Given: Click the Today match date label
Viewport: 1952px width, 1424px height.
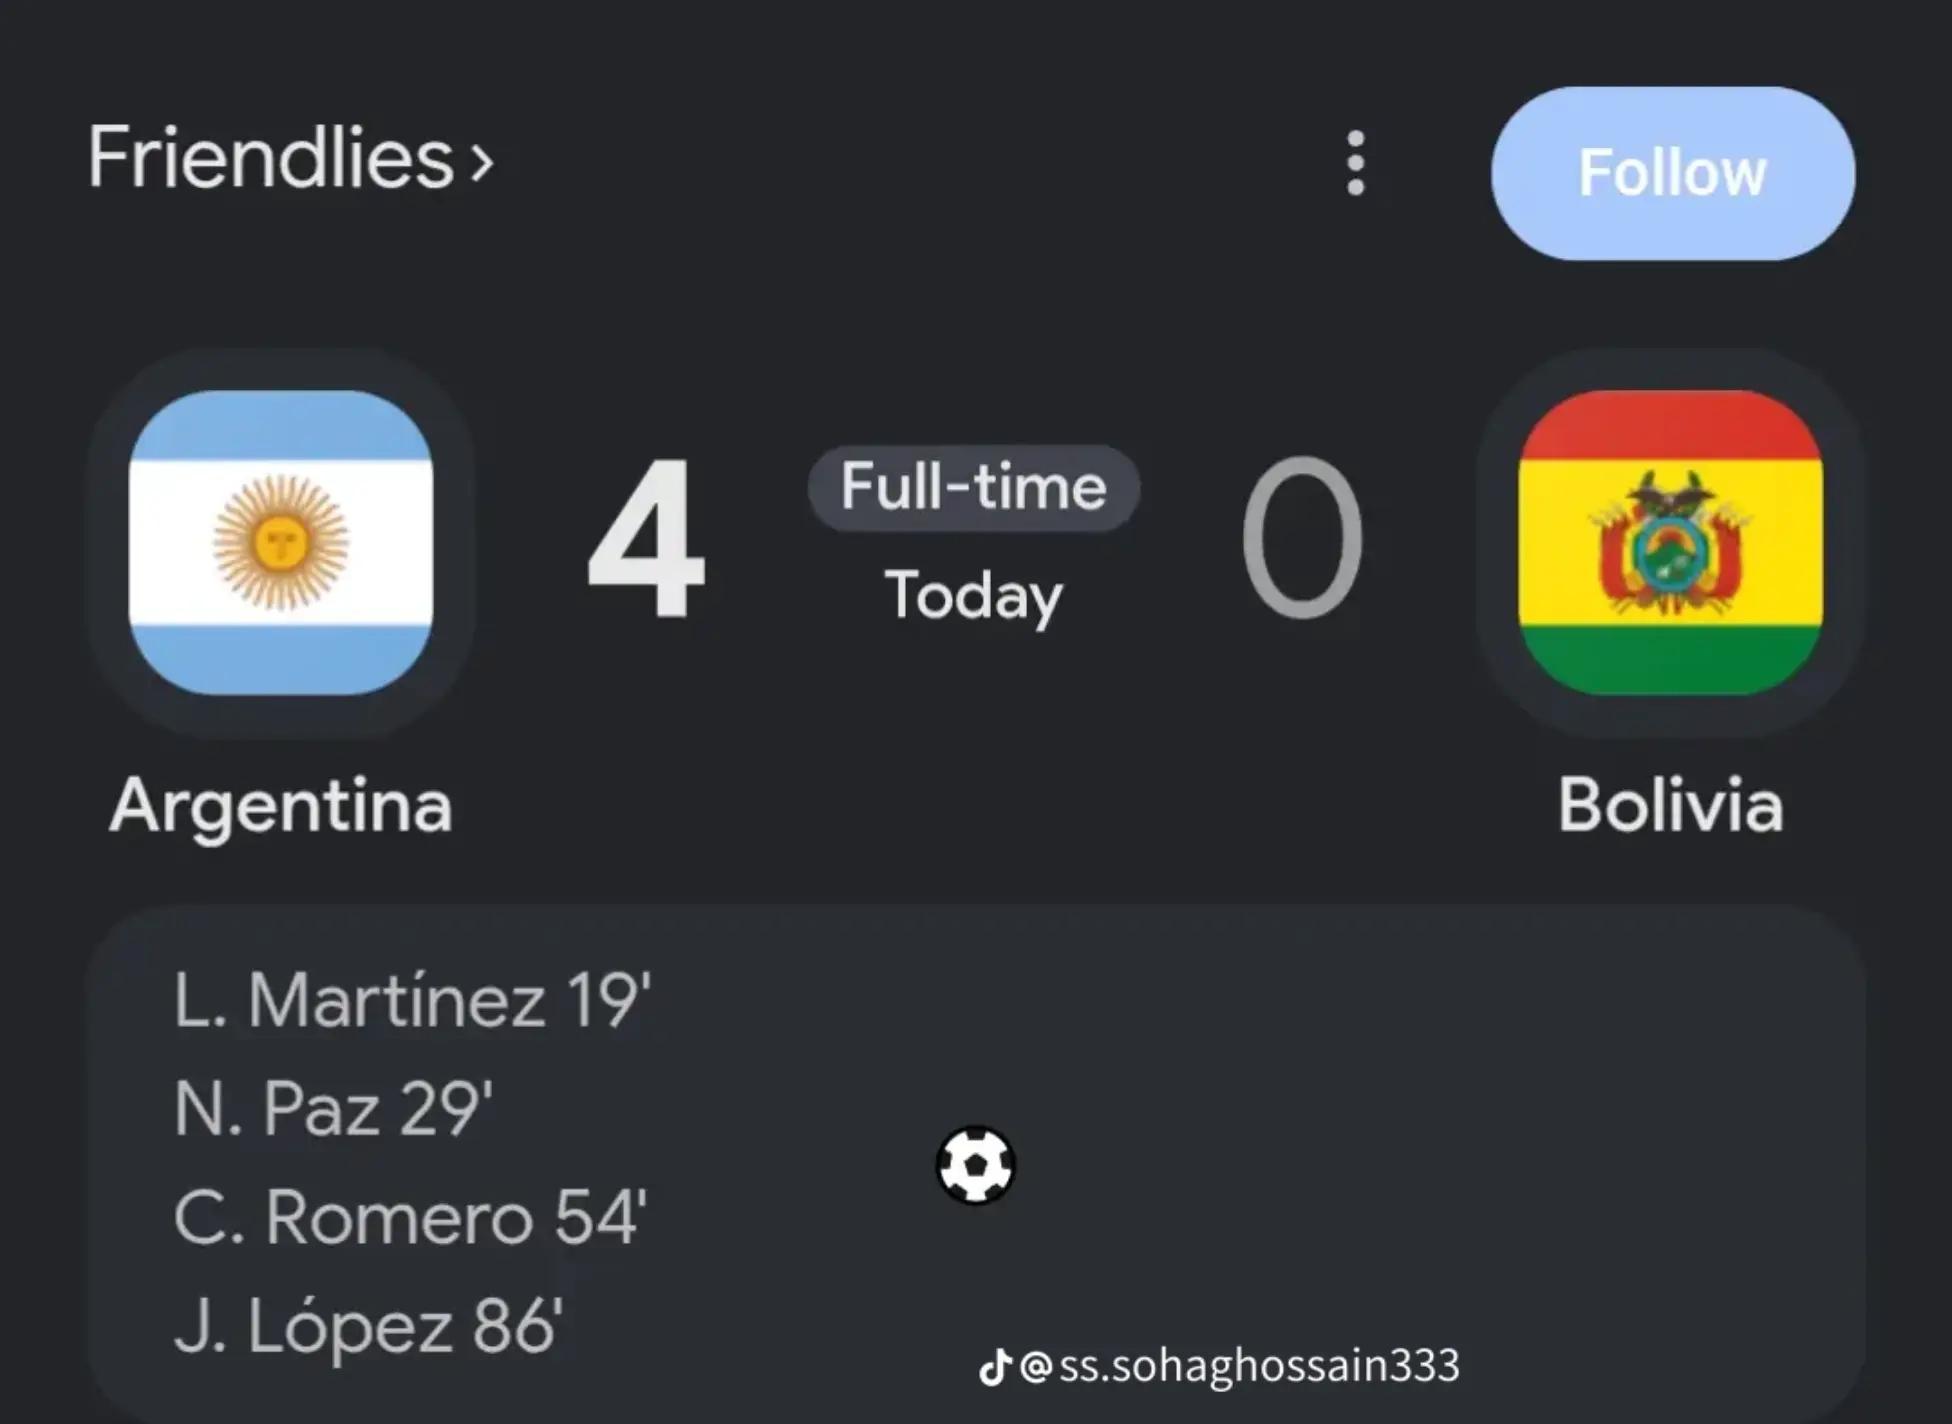Looking at the screenshot, I should (973, 596).
